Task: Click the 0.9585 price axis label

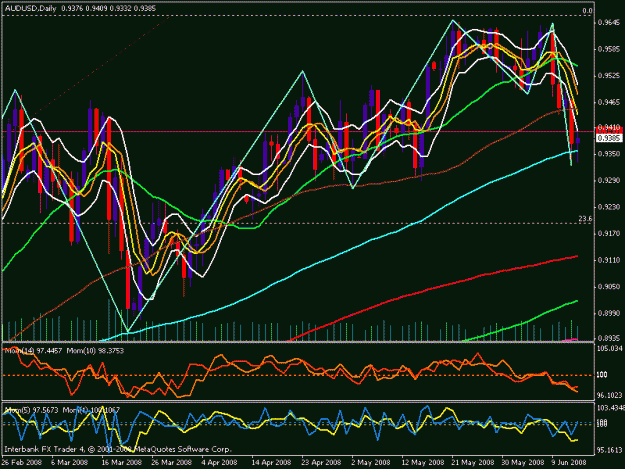Action: 609,49
